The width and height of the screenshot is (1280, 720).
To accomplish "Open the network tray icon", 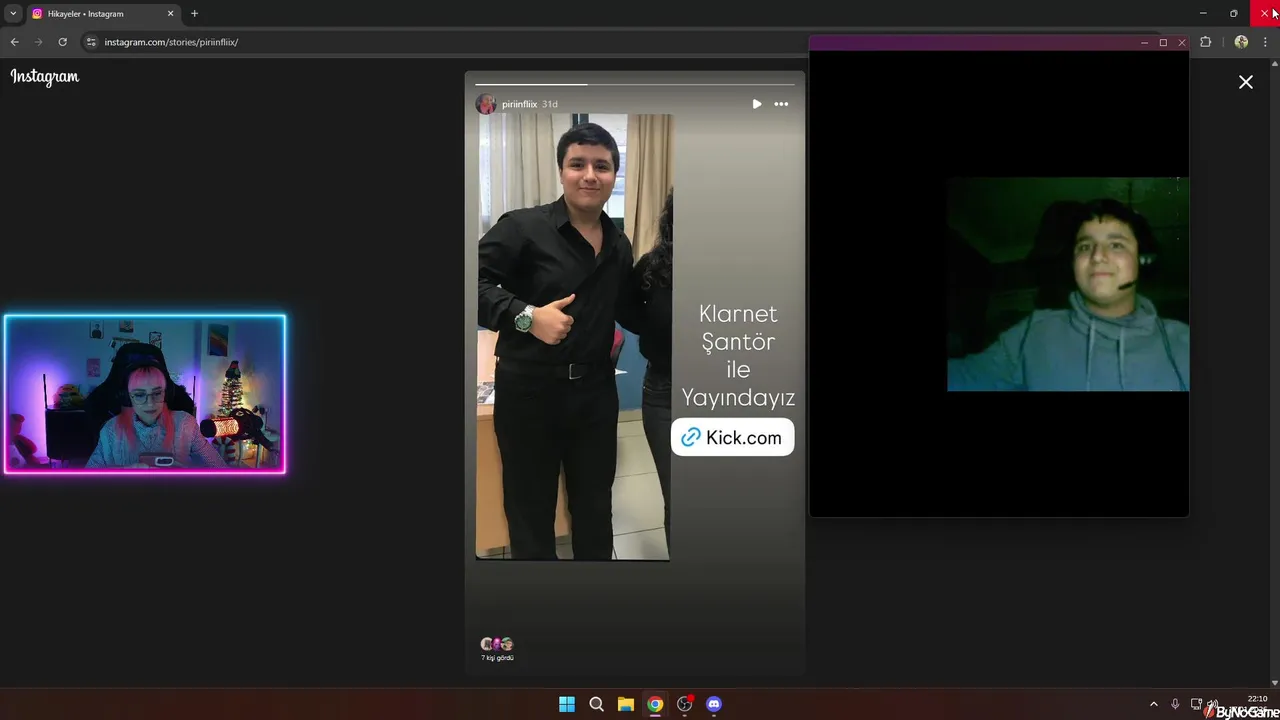I will click(x=1196, y=704).
